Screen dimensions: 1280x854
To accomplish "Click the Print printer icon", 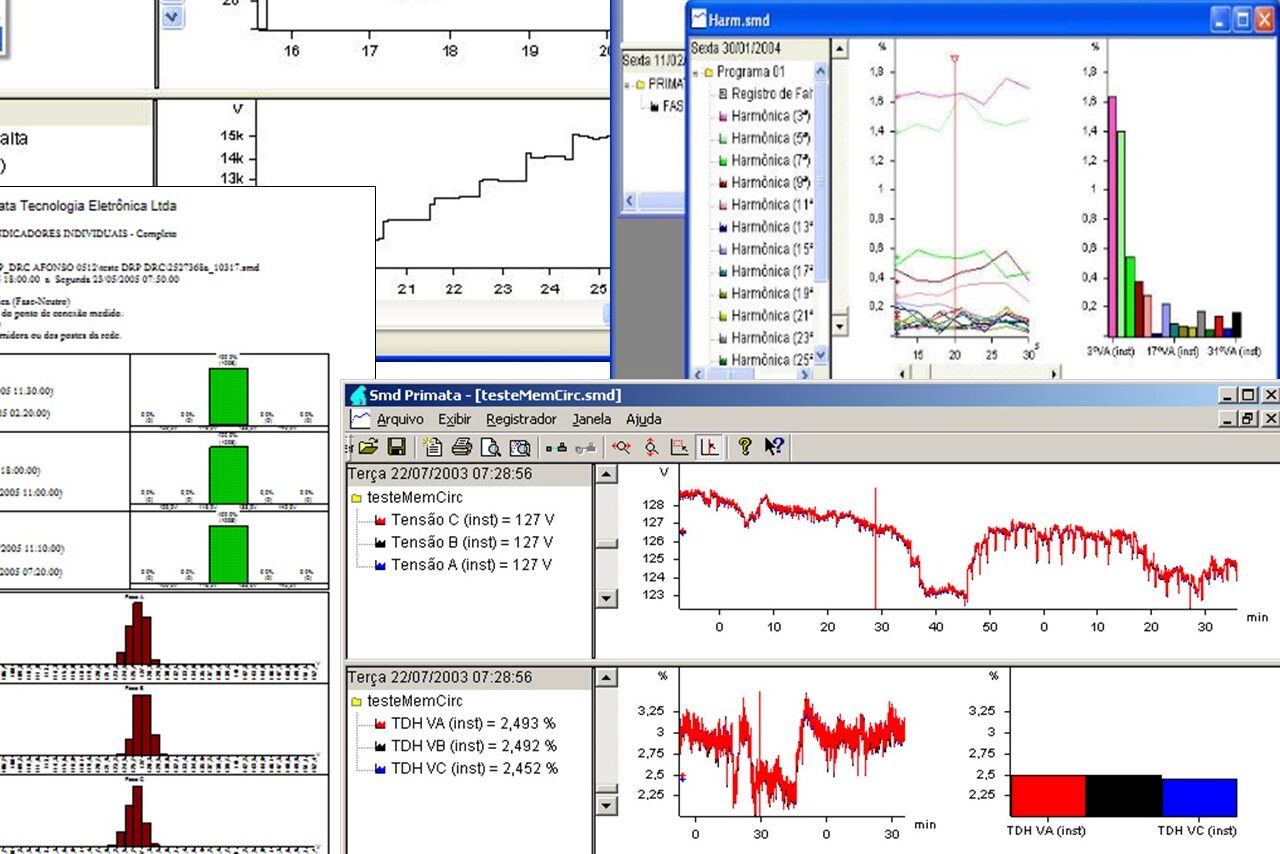I will 461,447.
